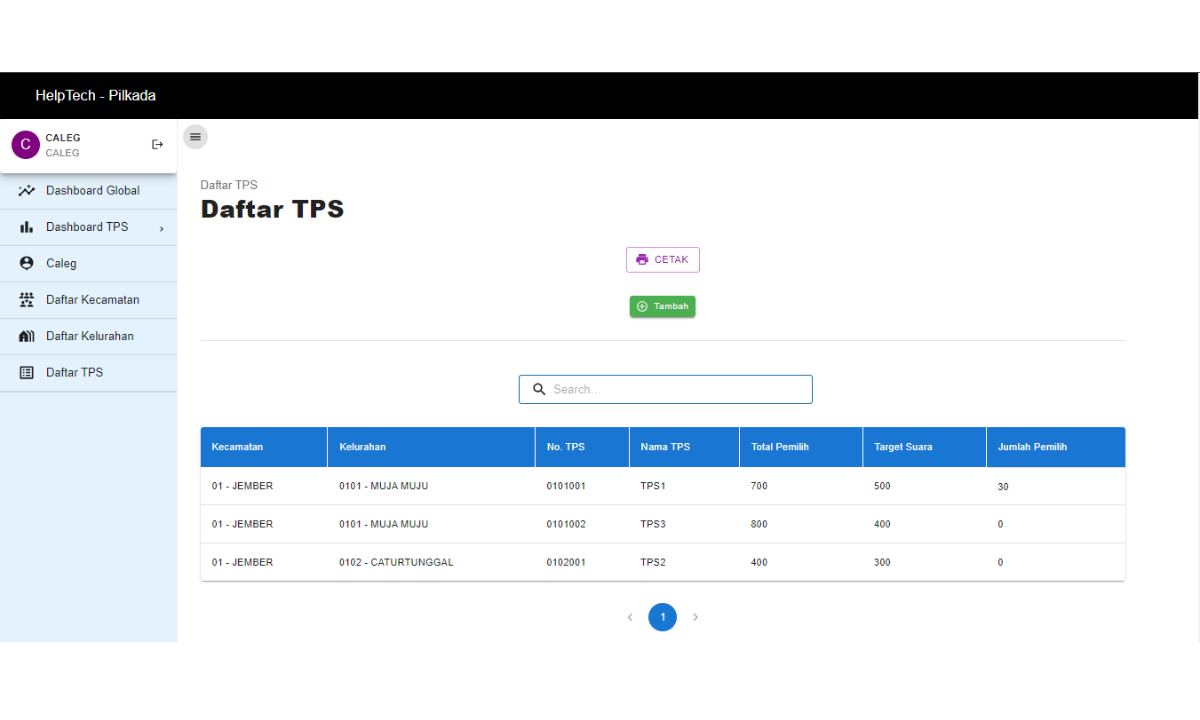
Task: Click the Daftar Kelurahan building icon
Action: click(x=27, y=336)
